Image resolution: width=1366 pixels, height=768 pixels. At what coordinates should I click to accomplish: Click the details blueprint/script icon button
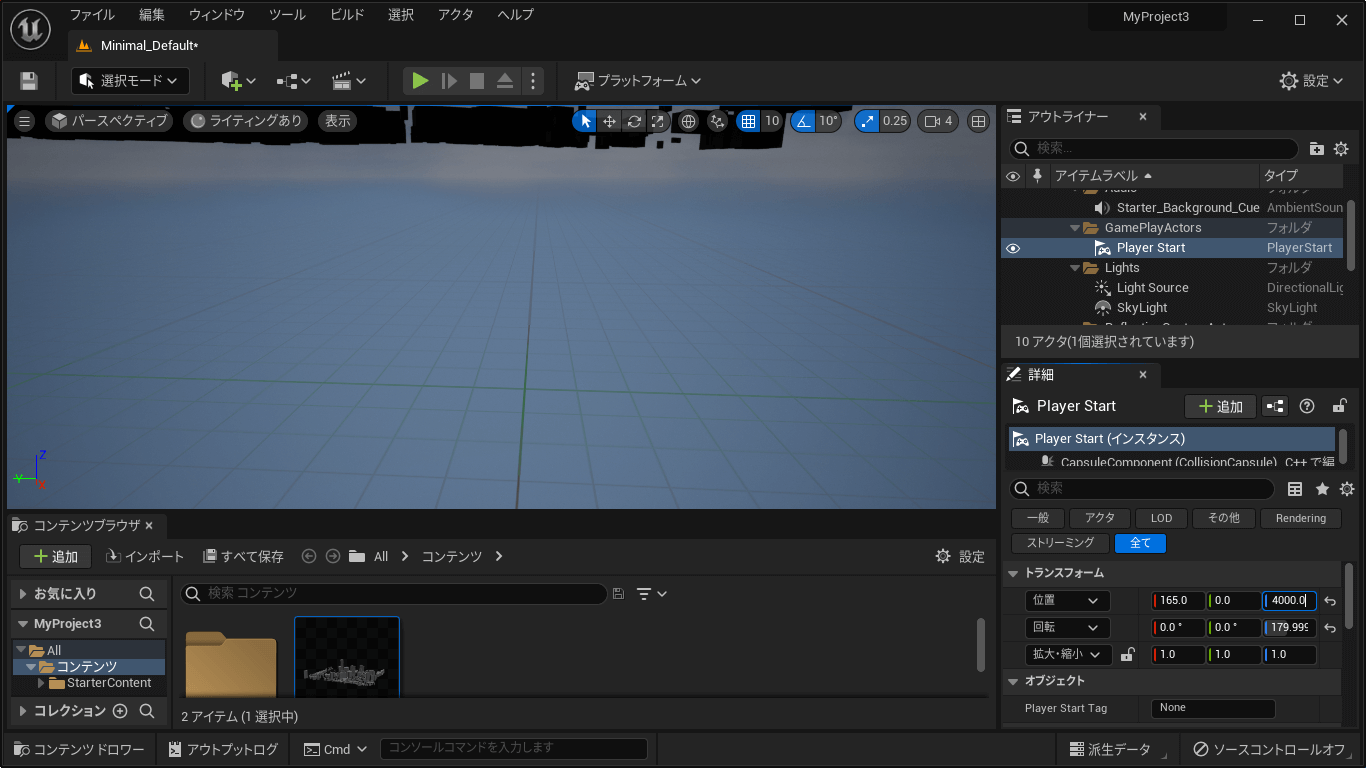(1275, 406)
